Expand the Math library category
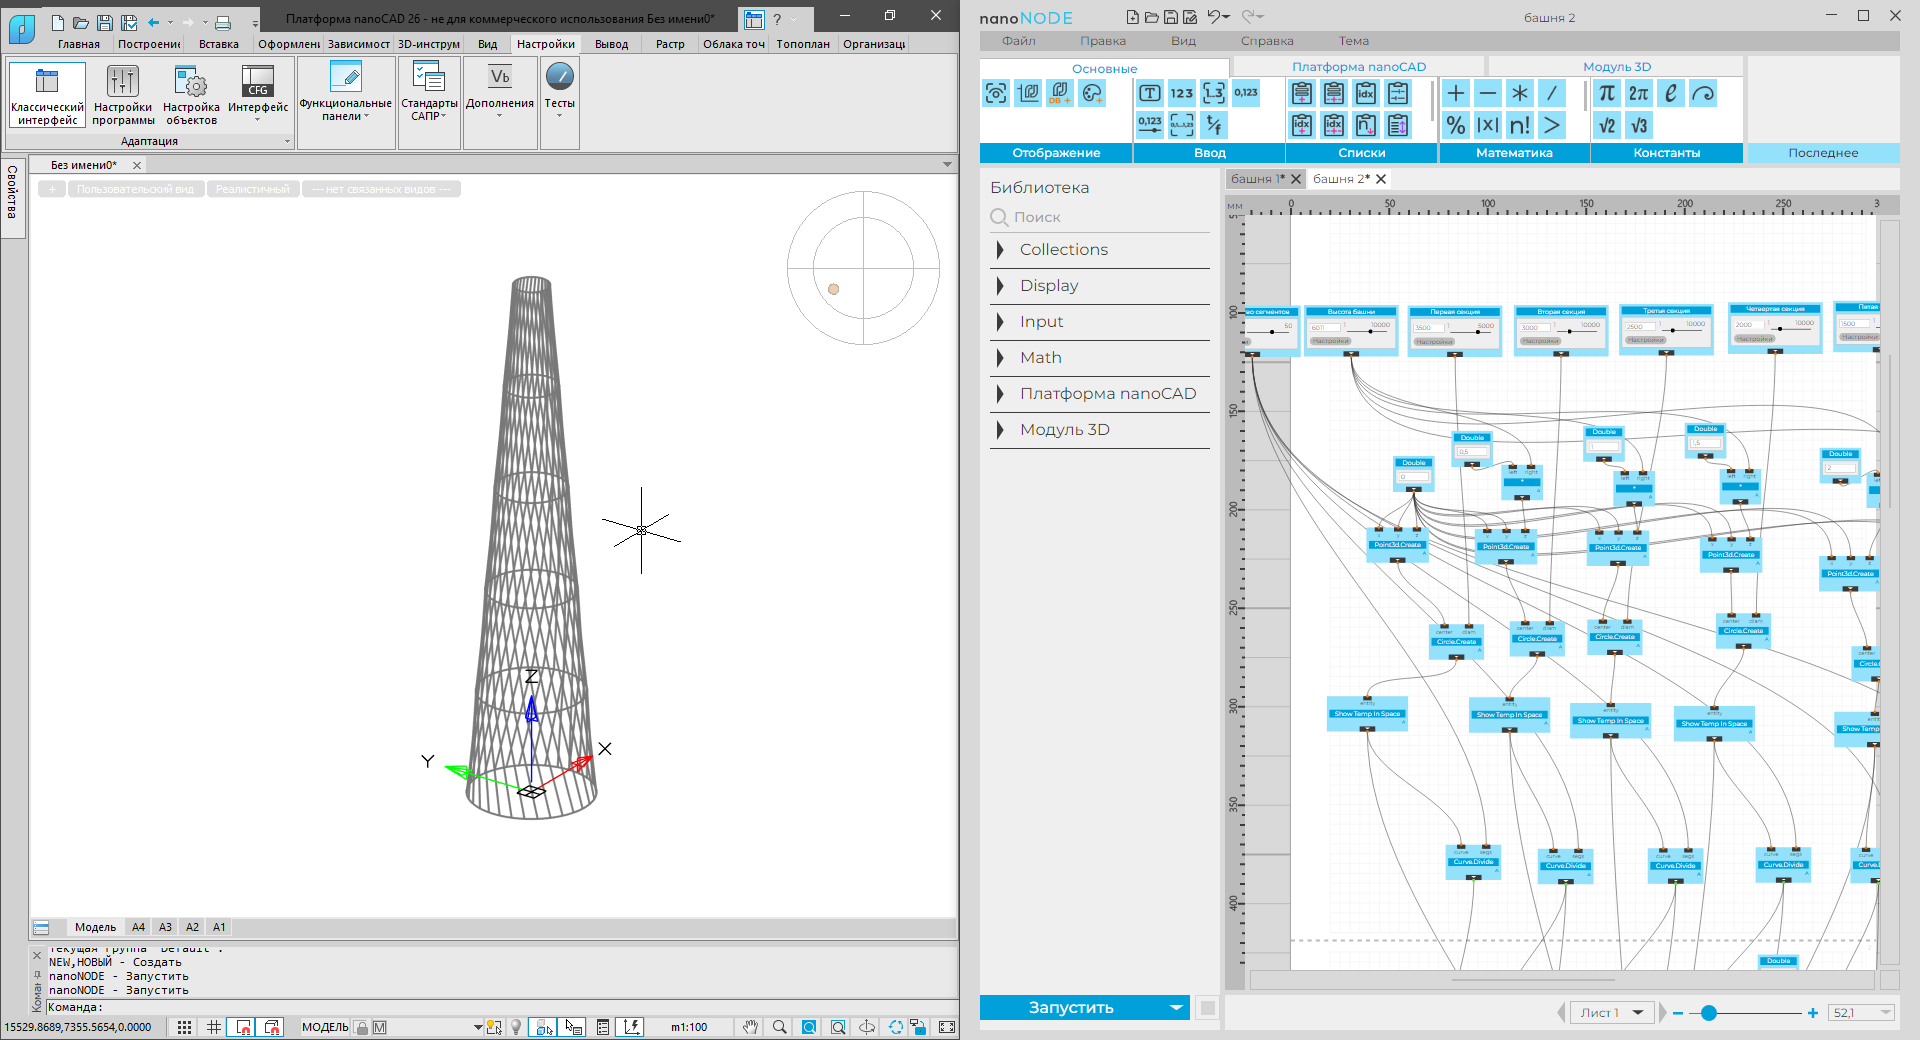This screenshot has width=1920, height=1040. click(1040, 358)
